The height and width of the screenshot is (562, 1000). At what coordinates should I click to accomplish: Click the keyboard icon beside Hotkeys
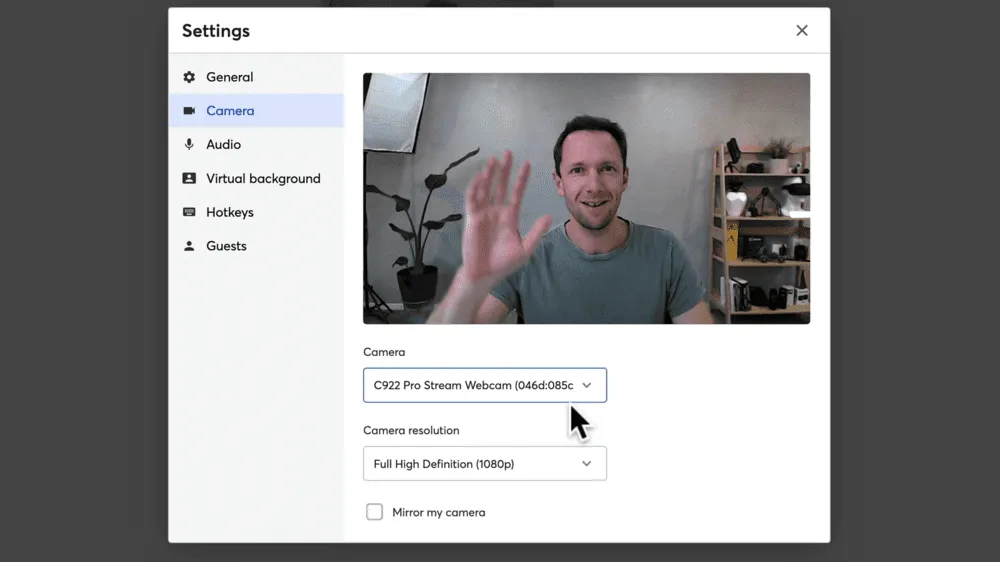189,213
